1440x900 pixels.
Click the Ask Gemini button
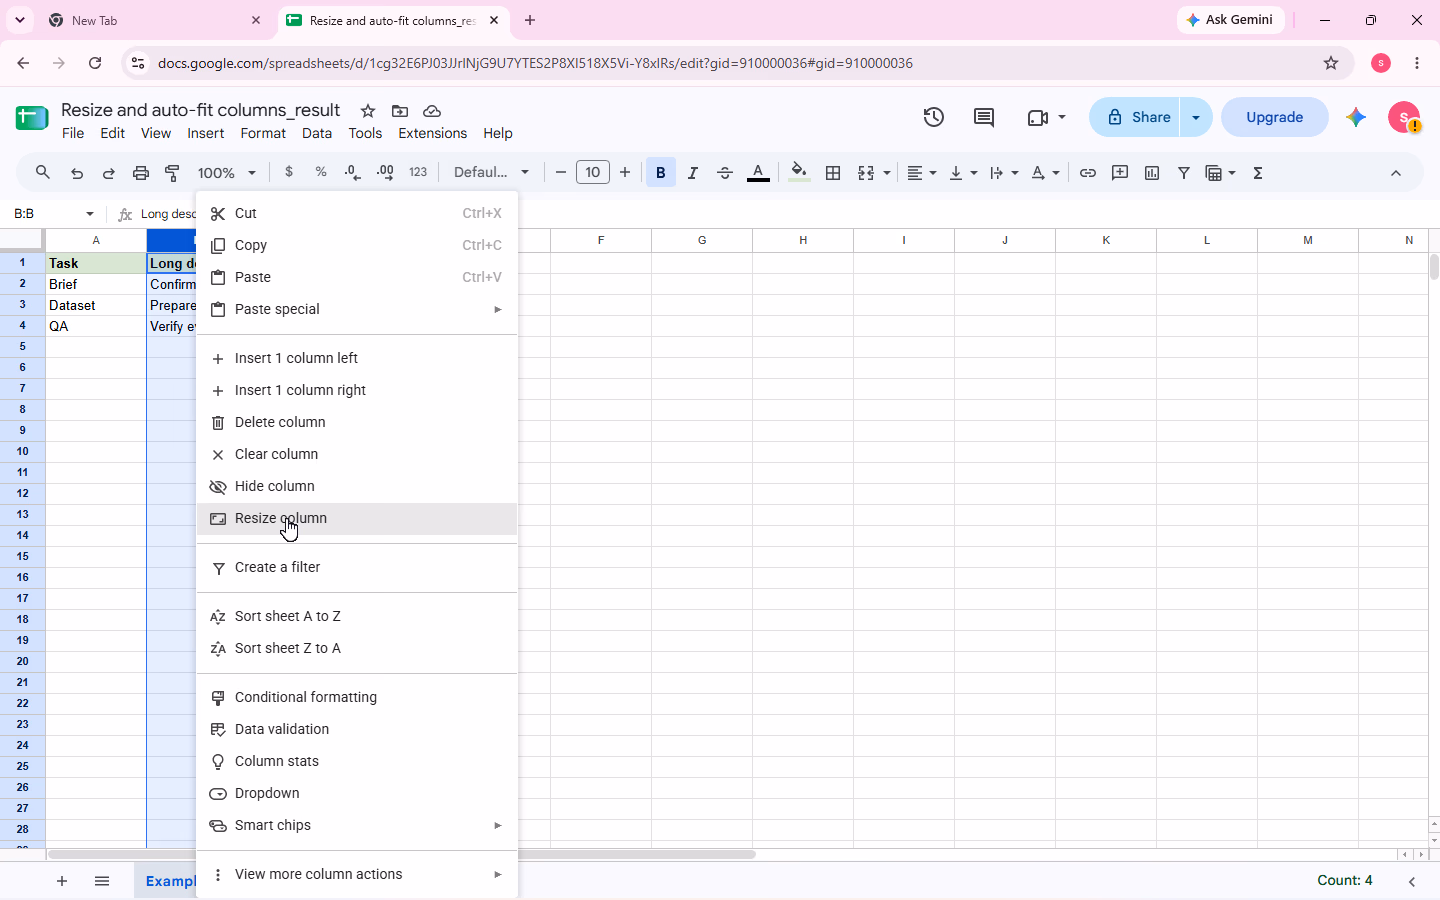click(x=1230, y=20)
